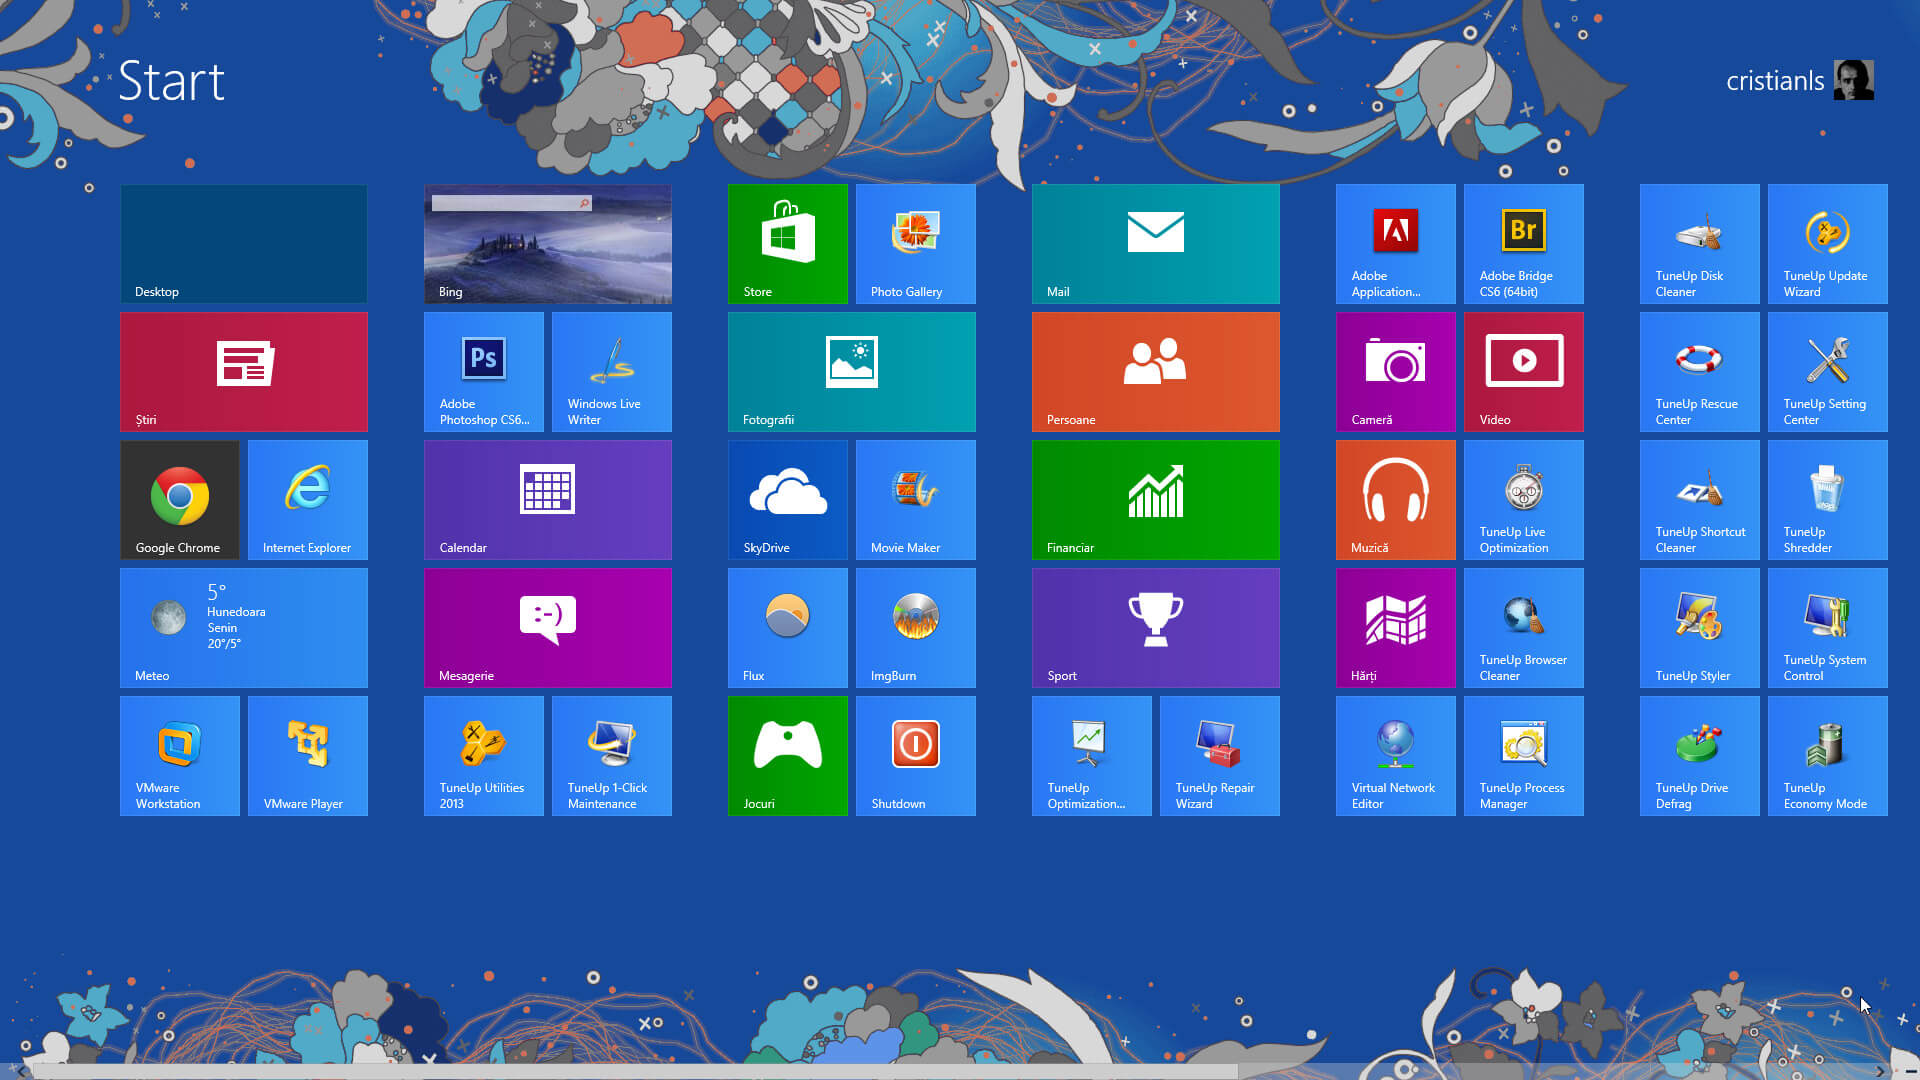
Task: Open TuneUp Shortcut Cleaner tile
Action: click(x=1699, y=499)
